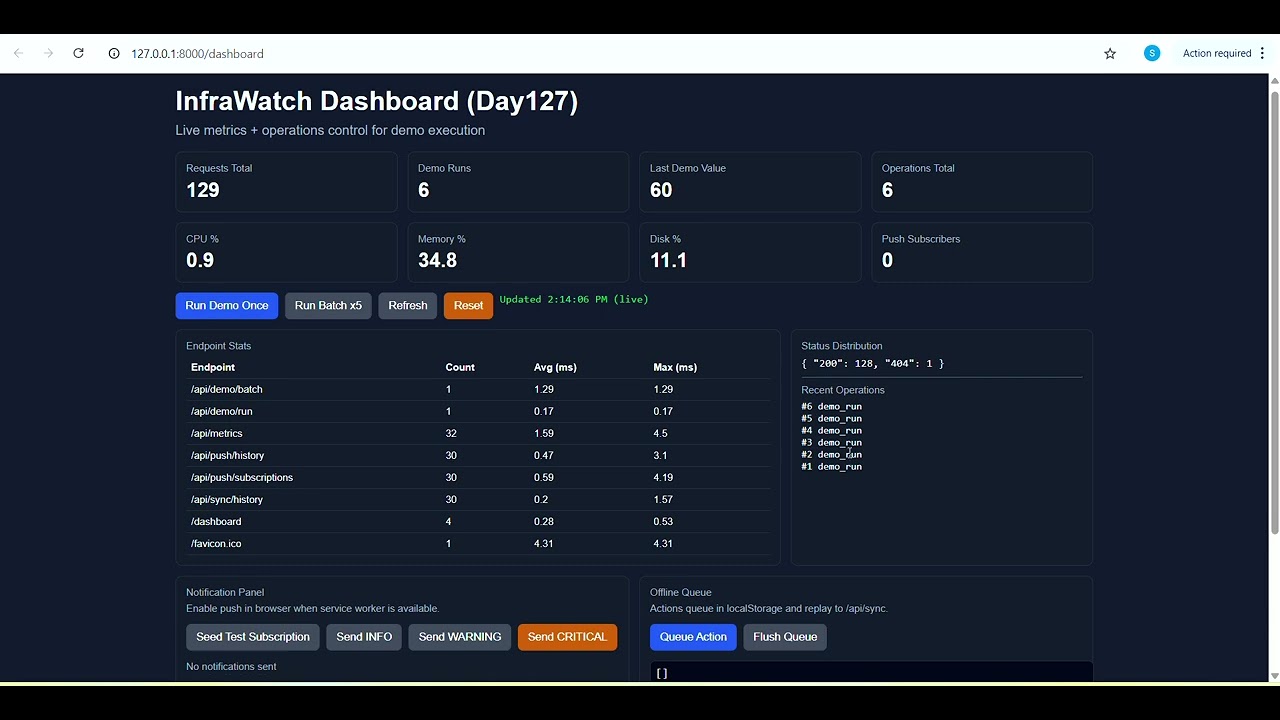Screen dimensions: 1280x720
Task: Click the Endpoint column header
Action: 213,367
